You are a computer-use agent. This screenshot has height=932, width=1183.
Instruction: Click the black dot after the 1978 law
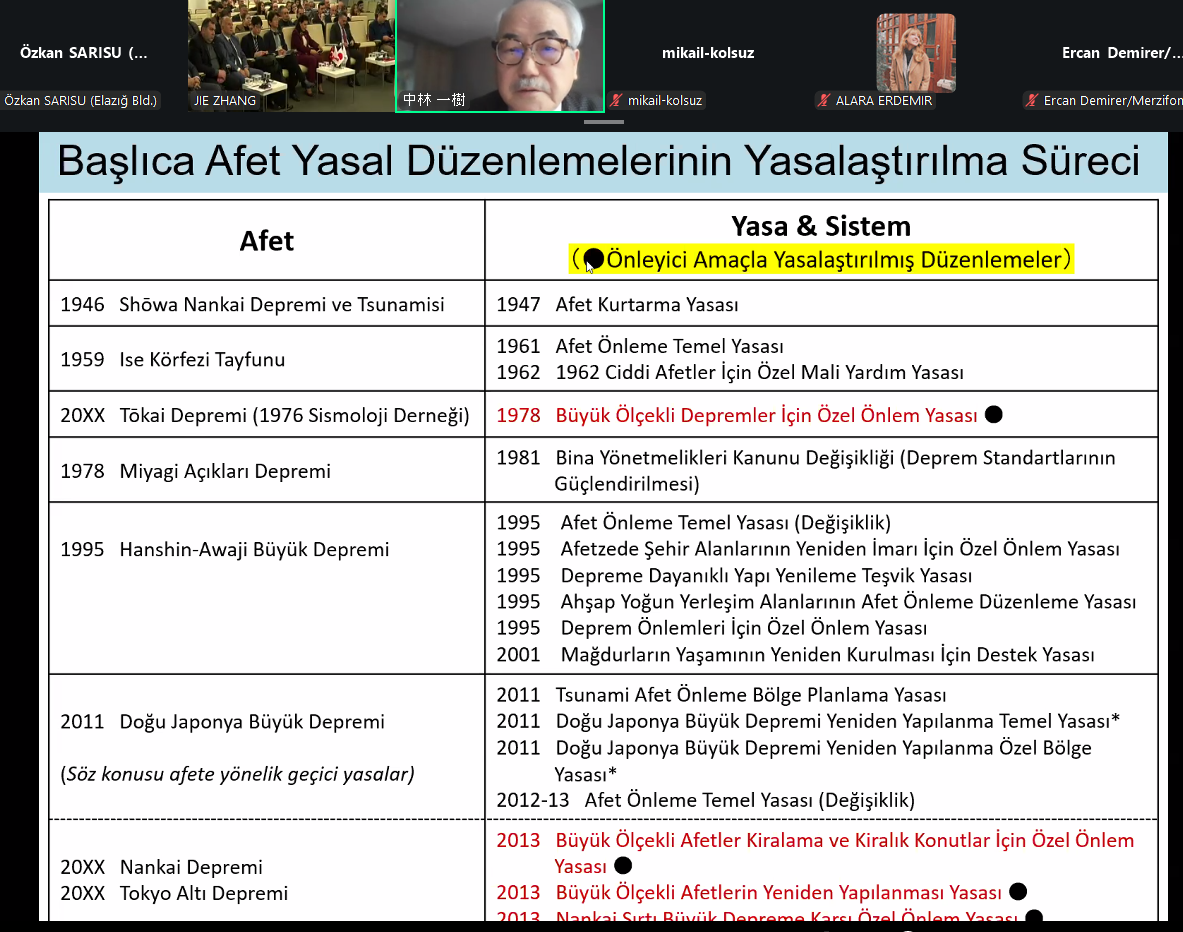pyautogui.click(x=993, y=415)
